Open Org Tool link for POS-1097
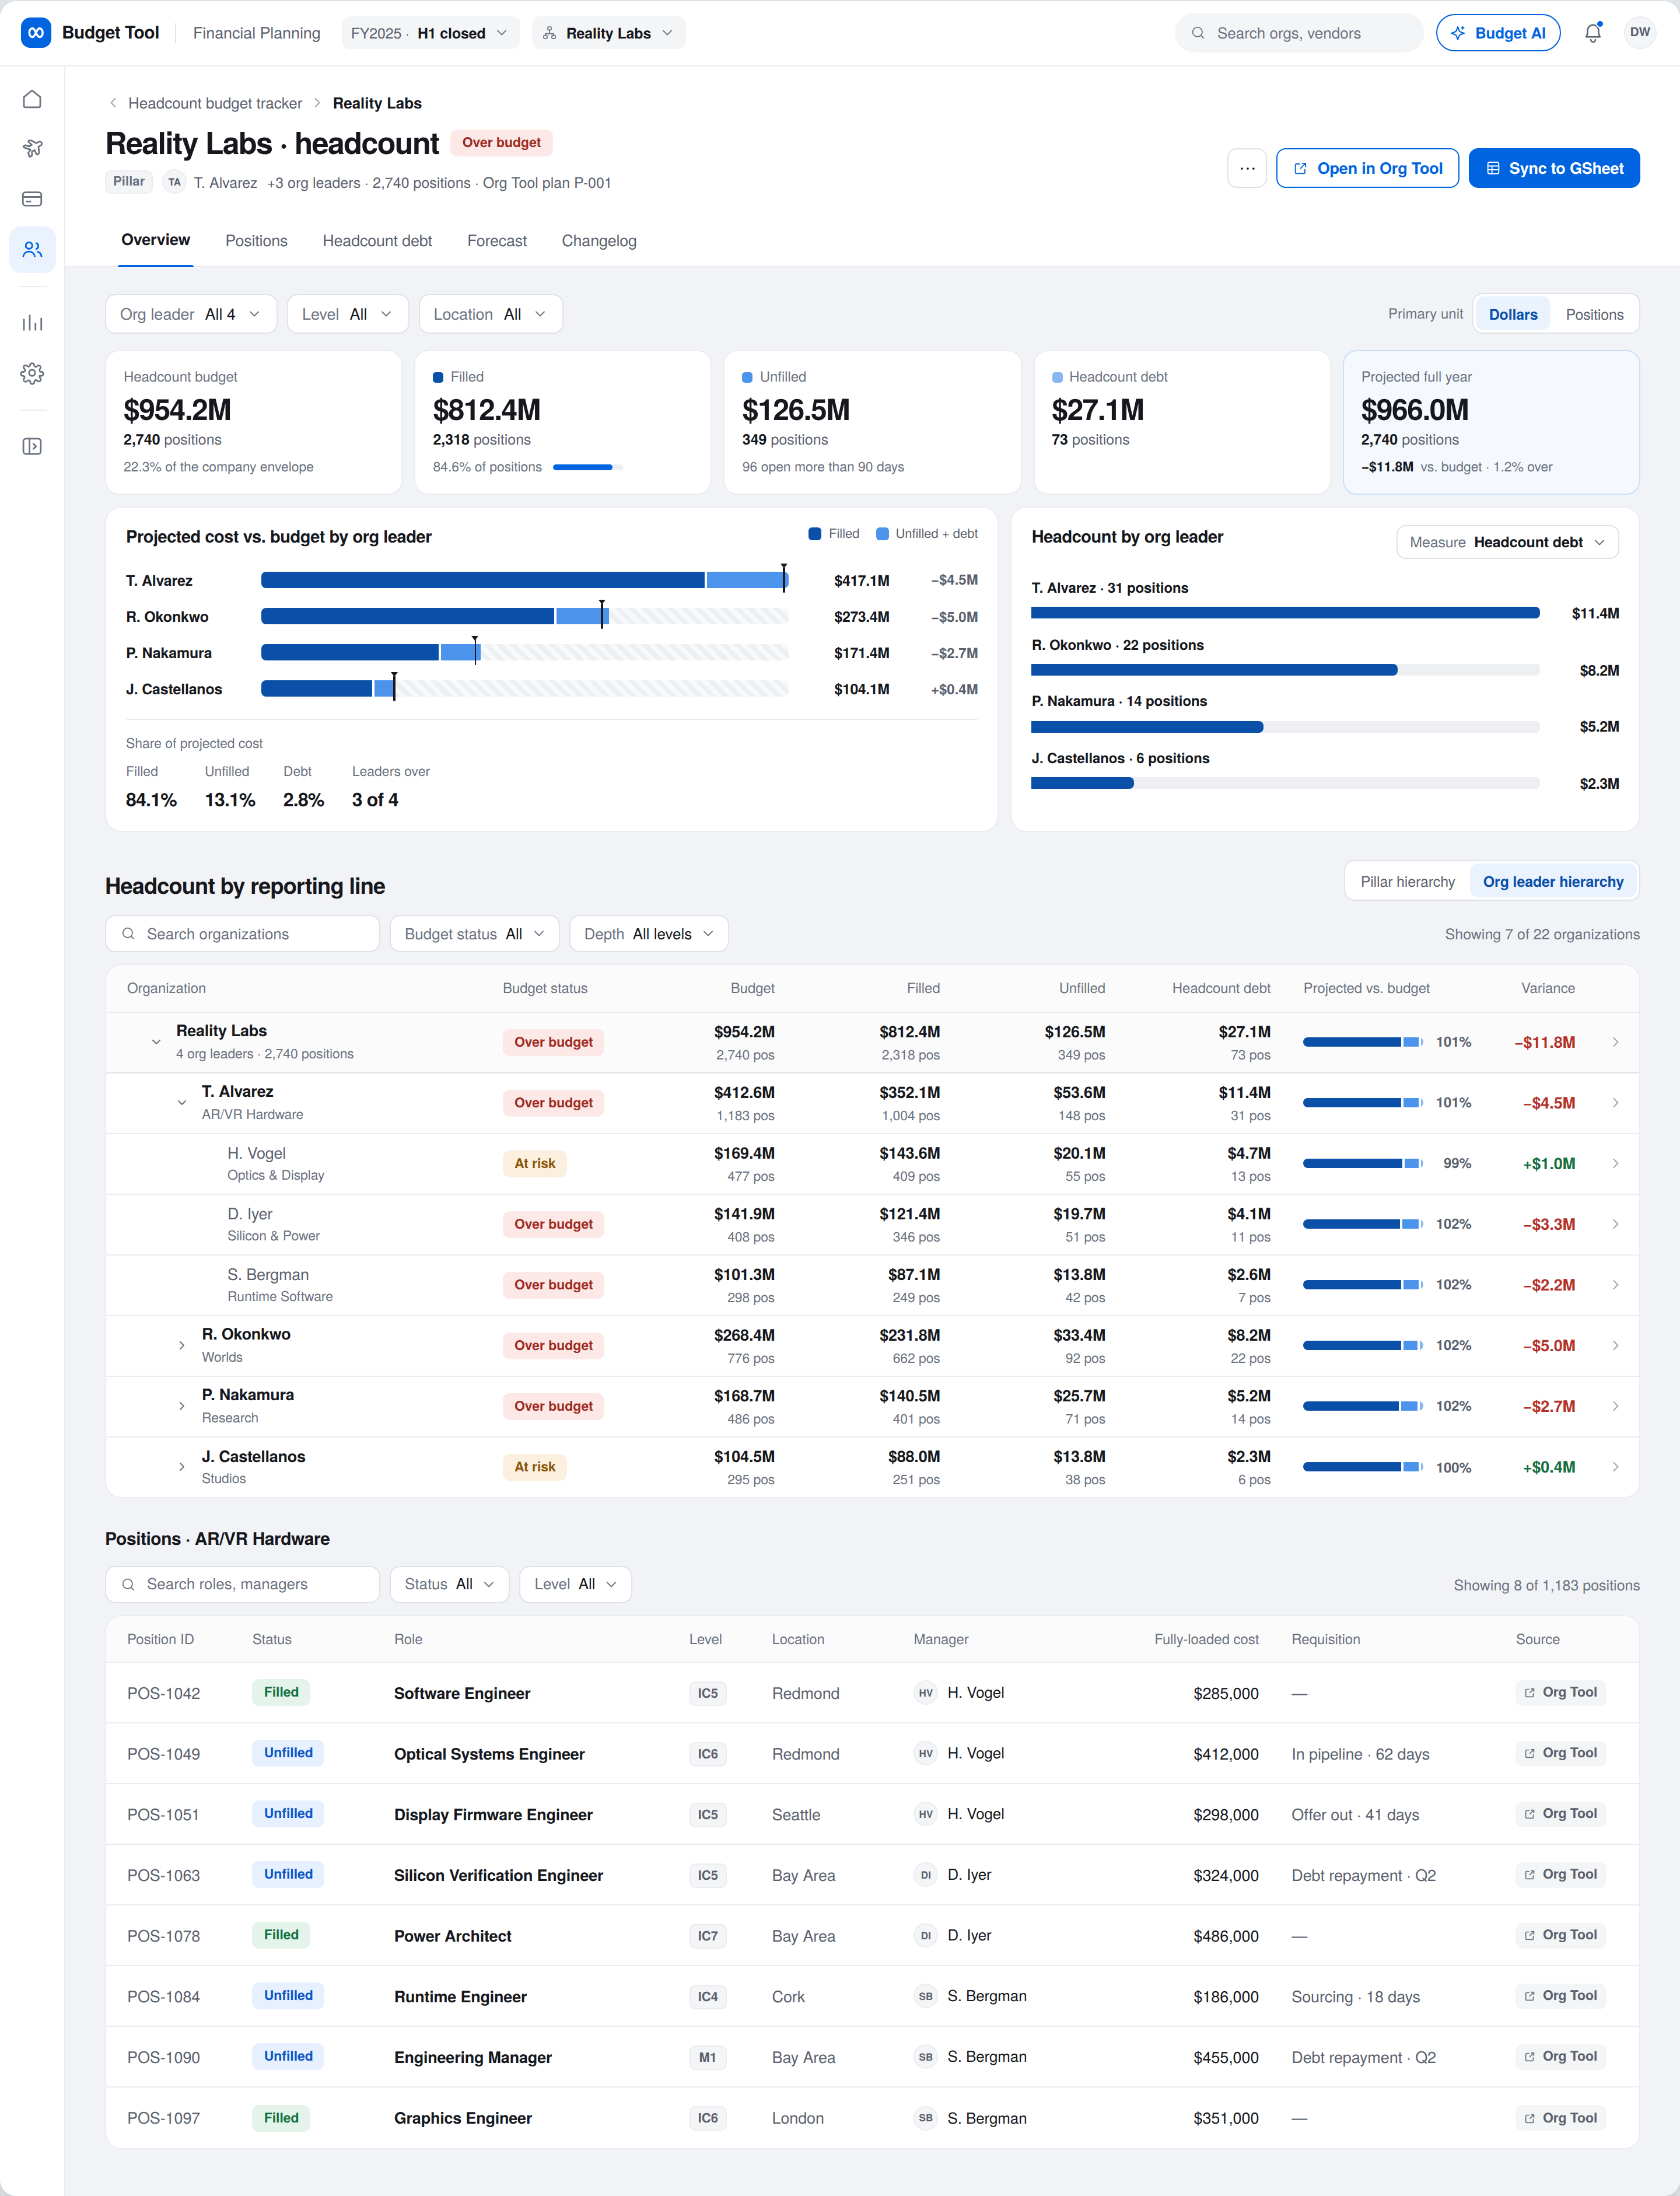This screenshot has height=2196, width=1680. tap(1560, 2118)
